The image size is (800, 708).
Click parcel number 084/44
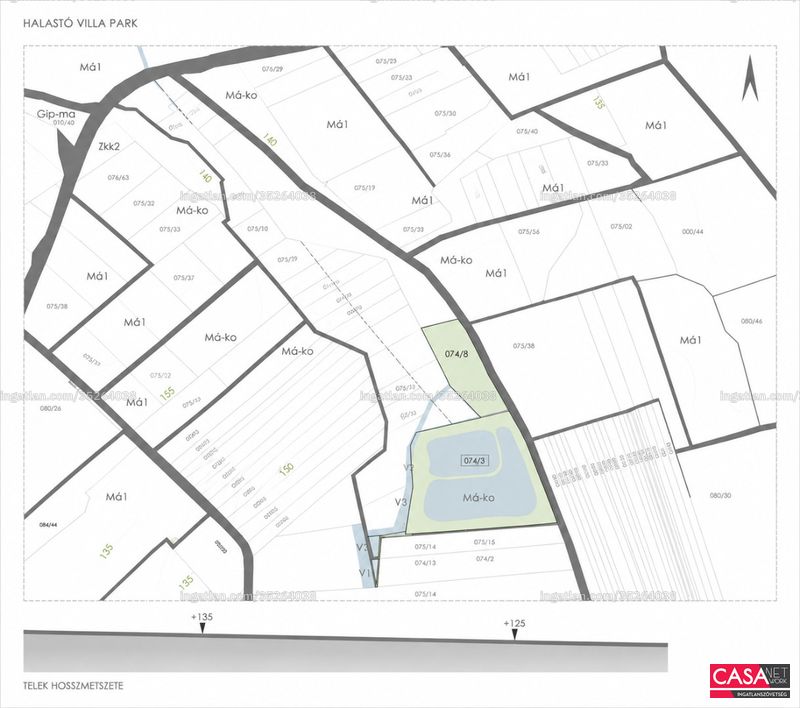[x=50, y=525]
